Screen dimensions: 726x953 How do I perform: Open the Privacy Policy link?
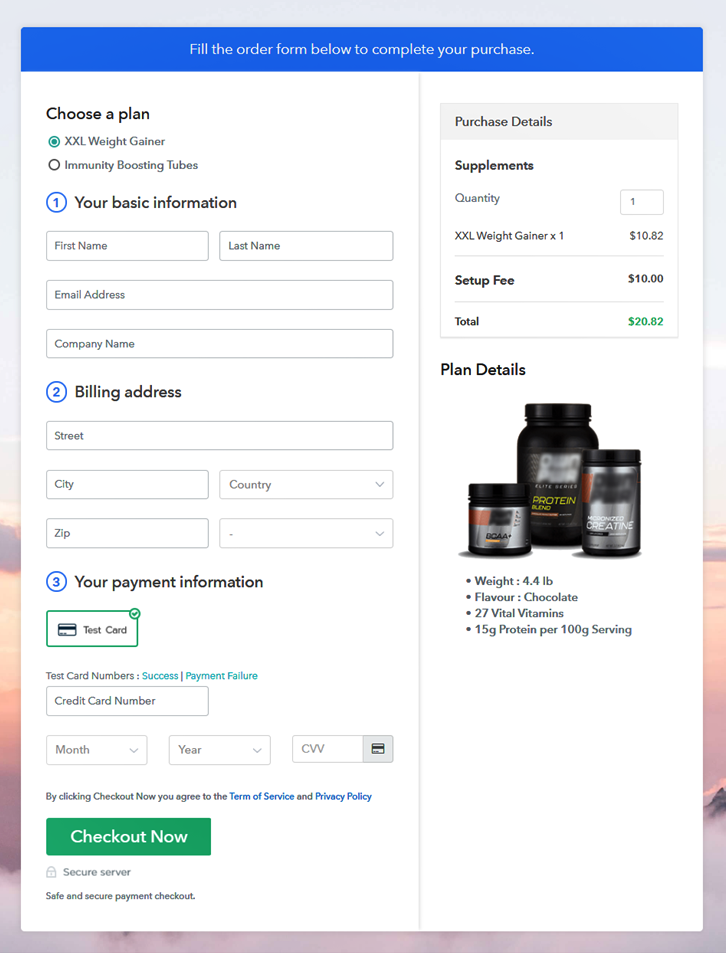(x=343, y=797)
